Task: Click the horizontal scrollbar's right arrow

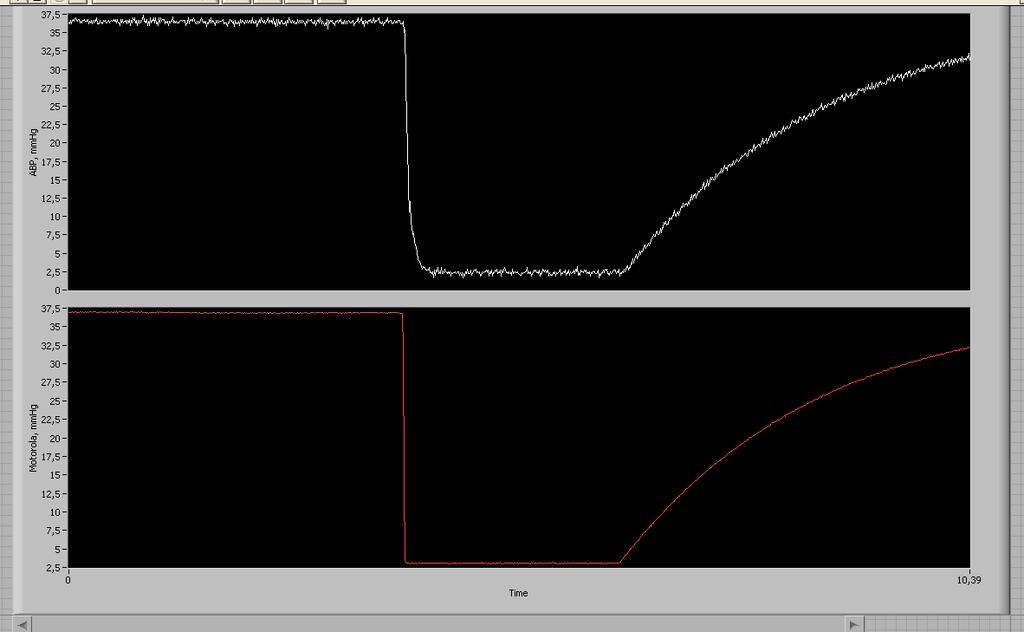Action: 854,624
